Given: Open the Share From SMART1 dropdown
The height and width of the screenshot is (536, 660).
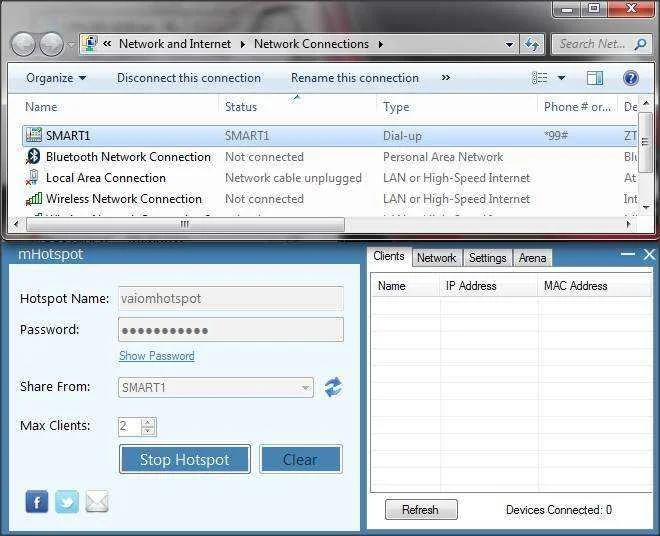Looking at the screenshot, I should pos(306,387).
